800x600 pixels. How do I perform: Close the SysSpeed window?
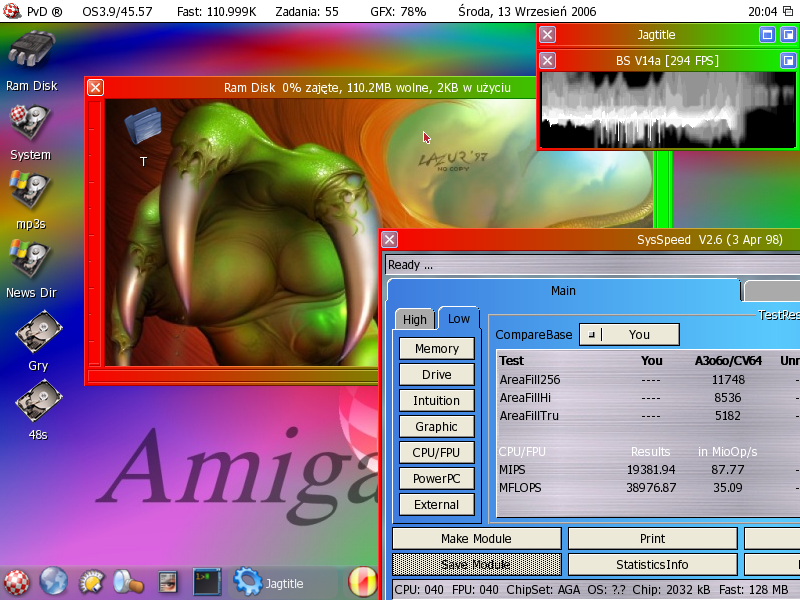click(389, 239)
